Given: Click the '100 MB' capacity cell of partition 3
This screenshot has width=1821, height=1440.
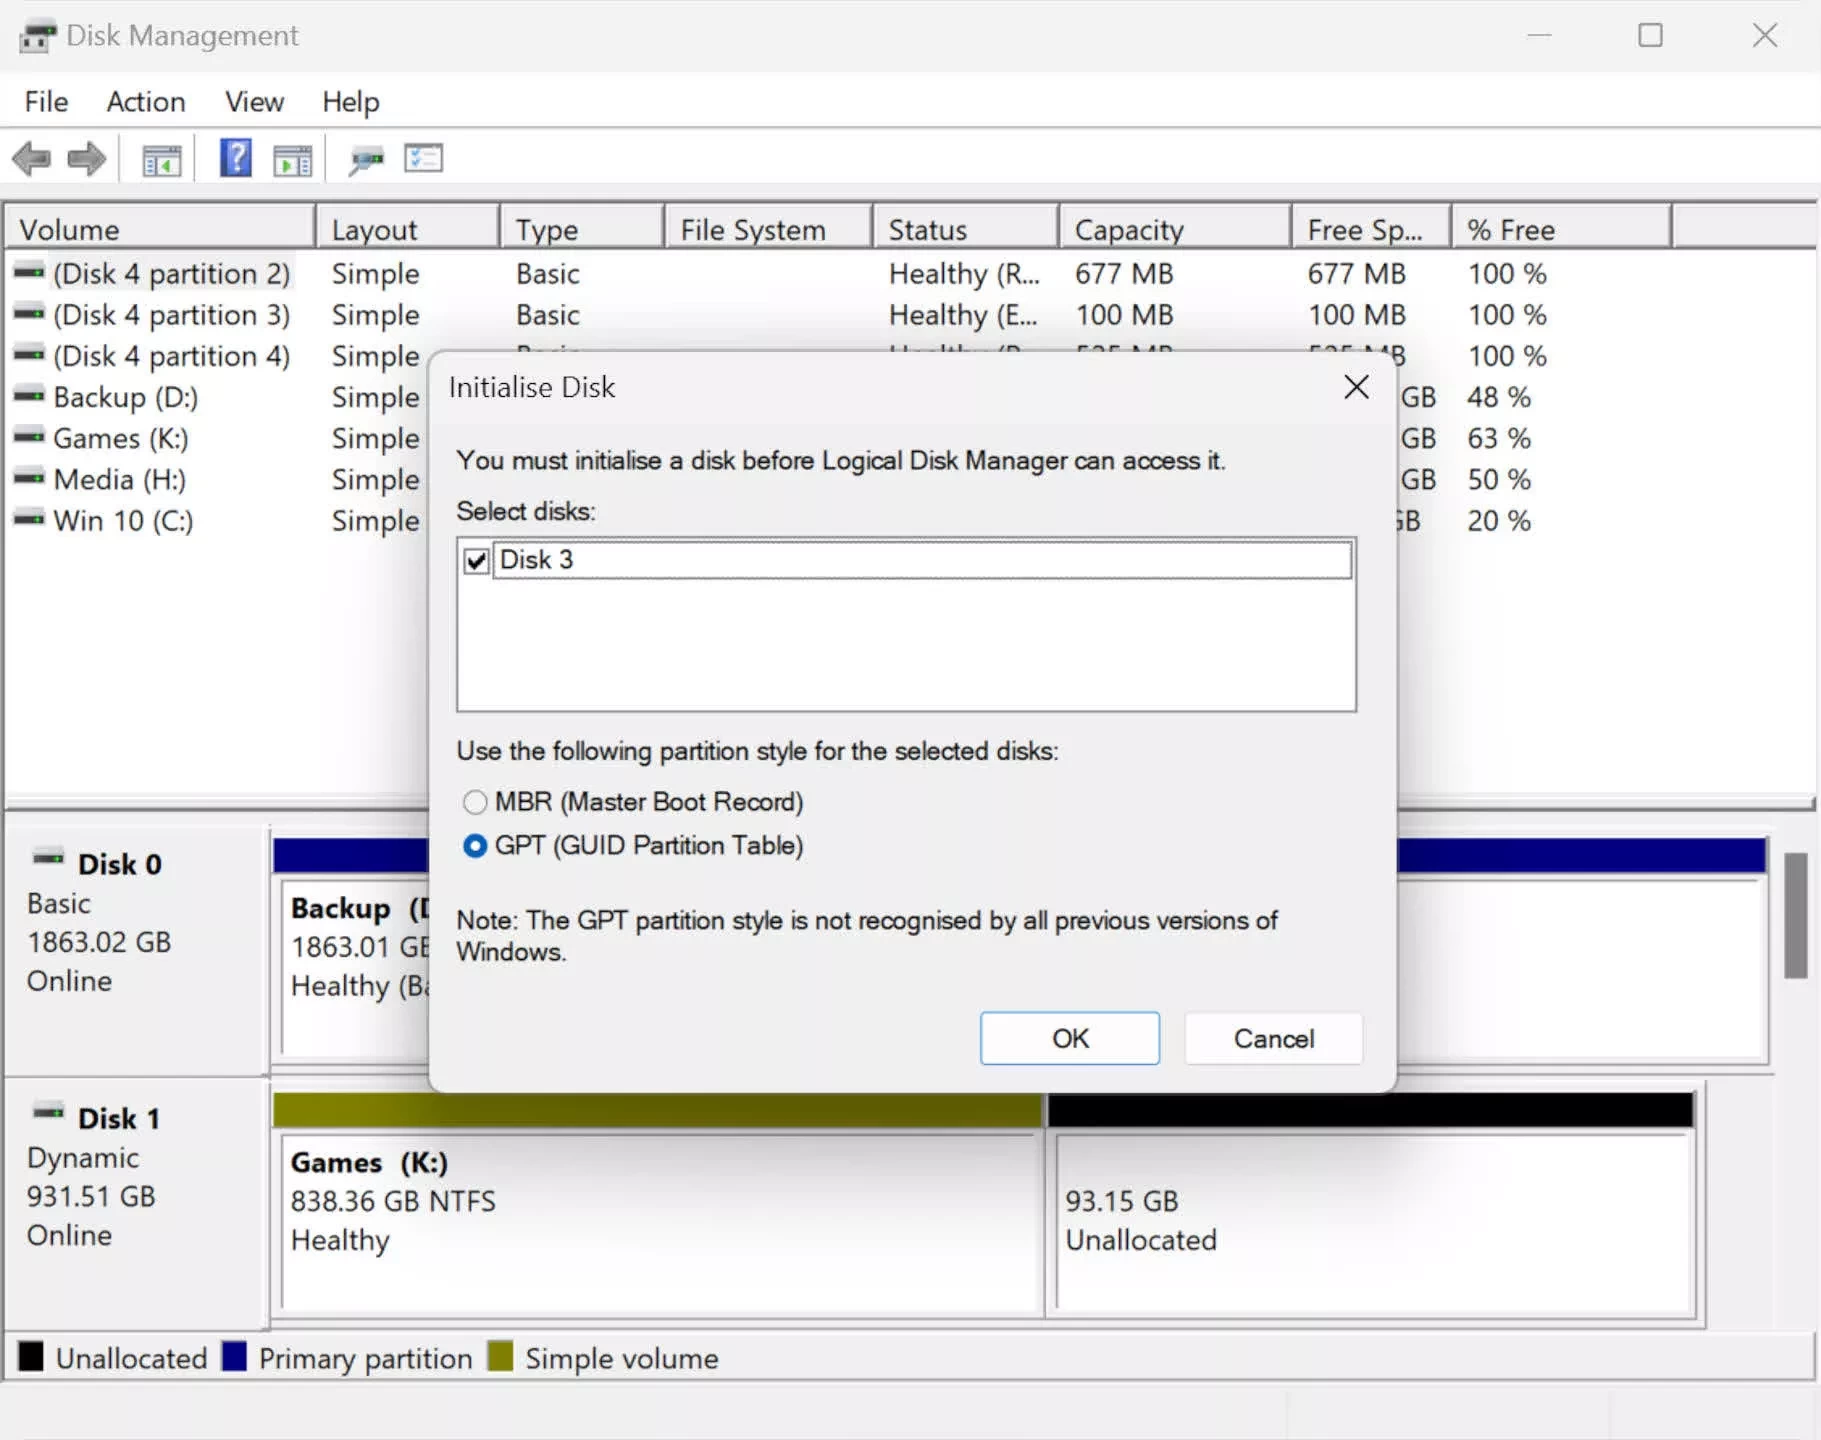Looking at the screenshot, I should click(x=1124, y=315).
